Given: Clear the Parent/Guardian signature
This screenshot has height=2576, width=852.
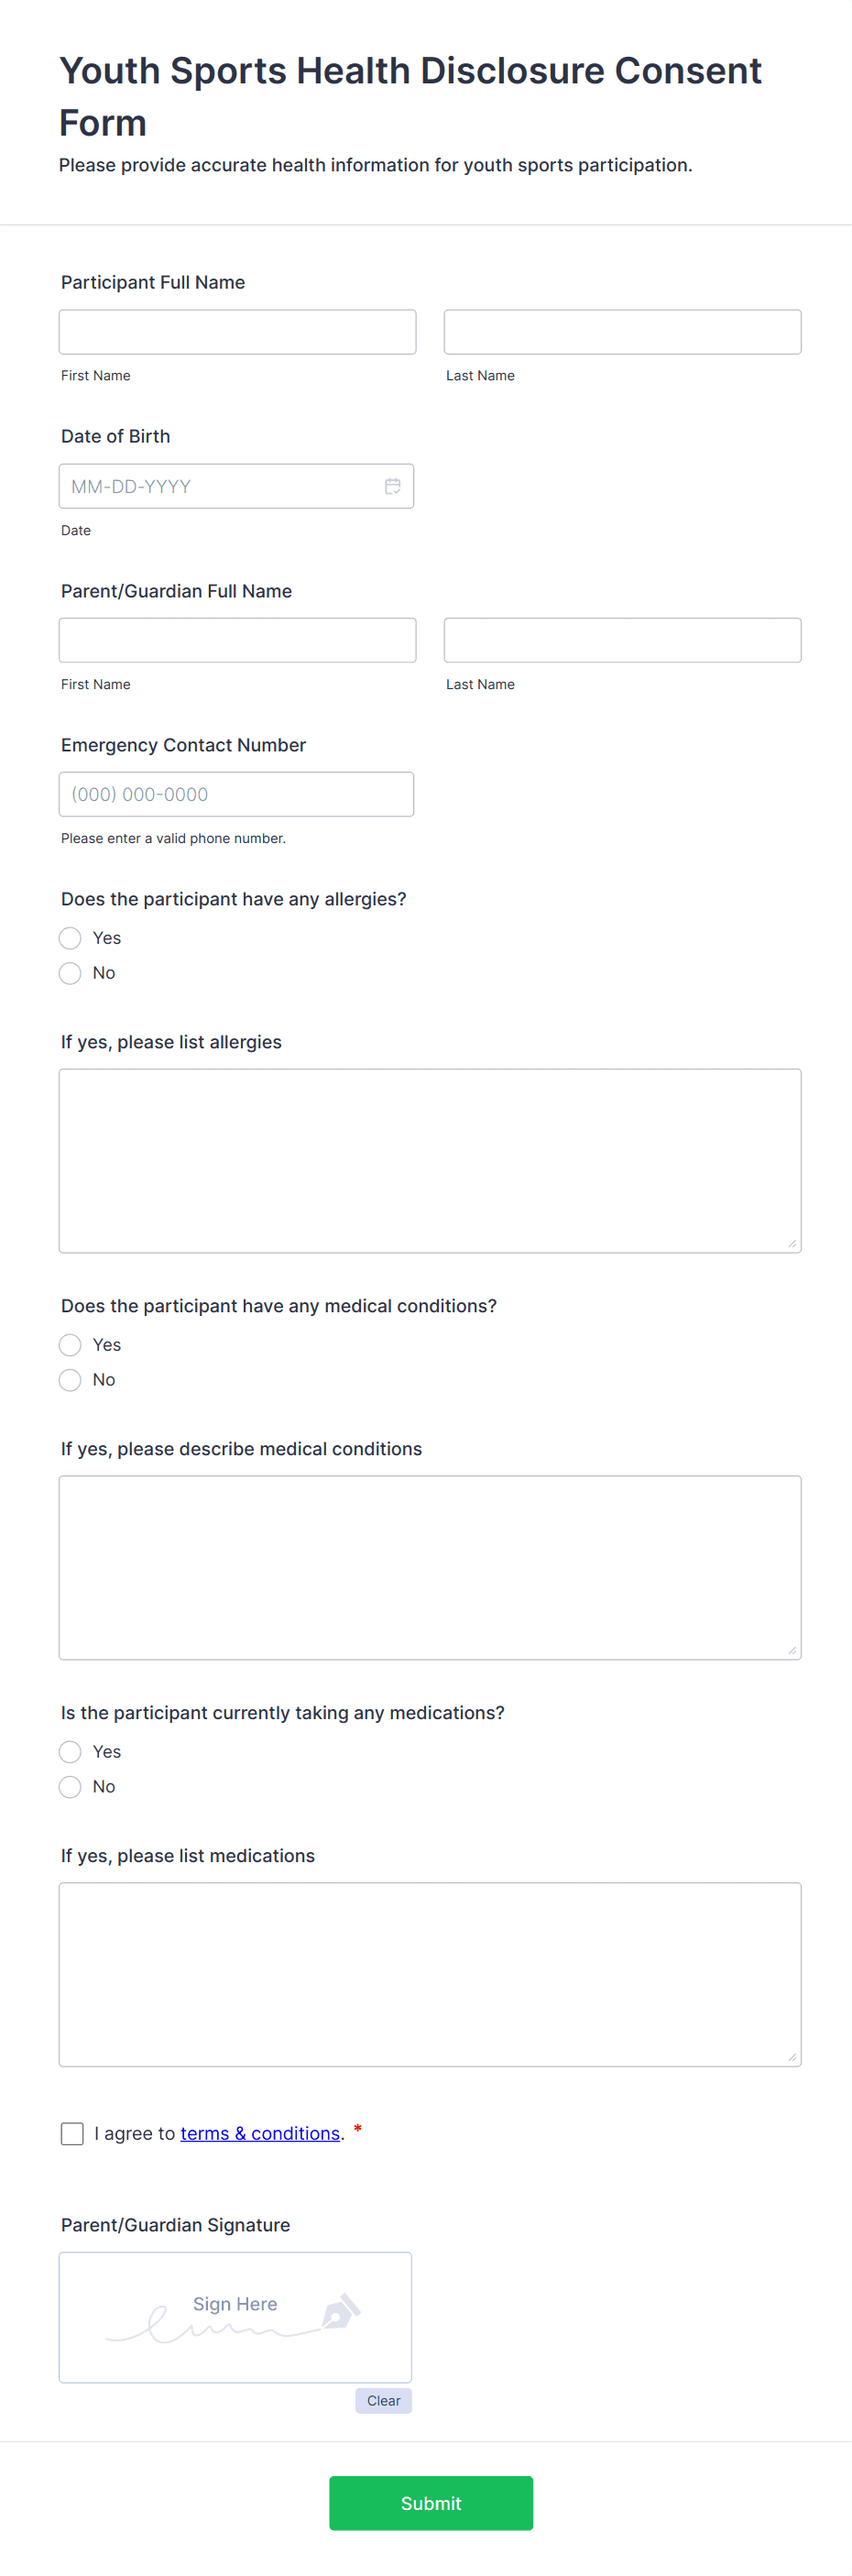Looking at the screenshot, I should pos(383,2400).
